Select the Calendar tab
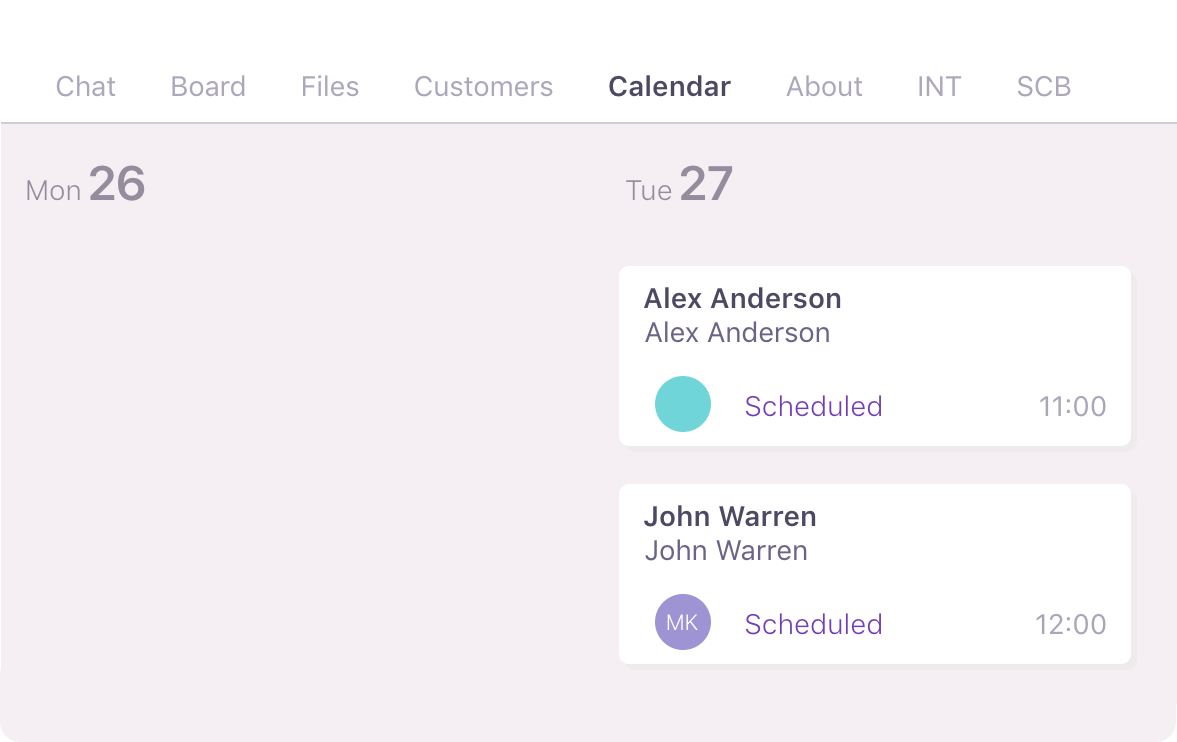 pyautogui.click(x=669, y=87)
